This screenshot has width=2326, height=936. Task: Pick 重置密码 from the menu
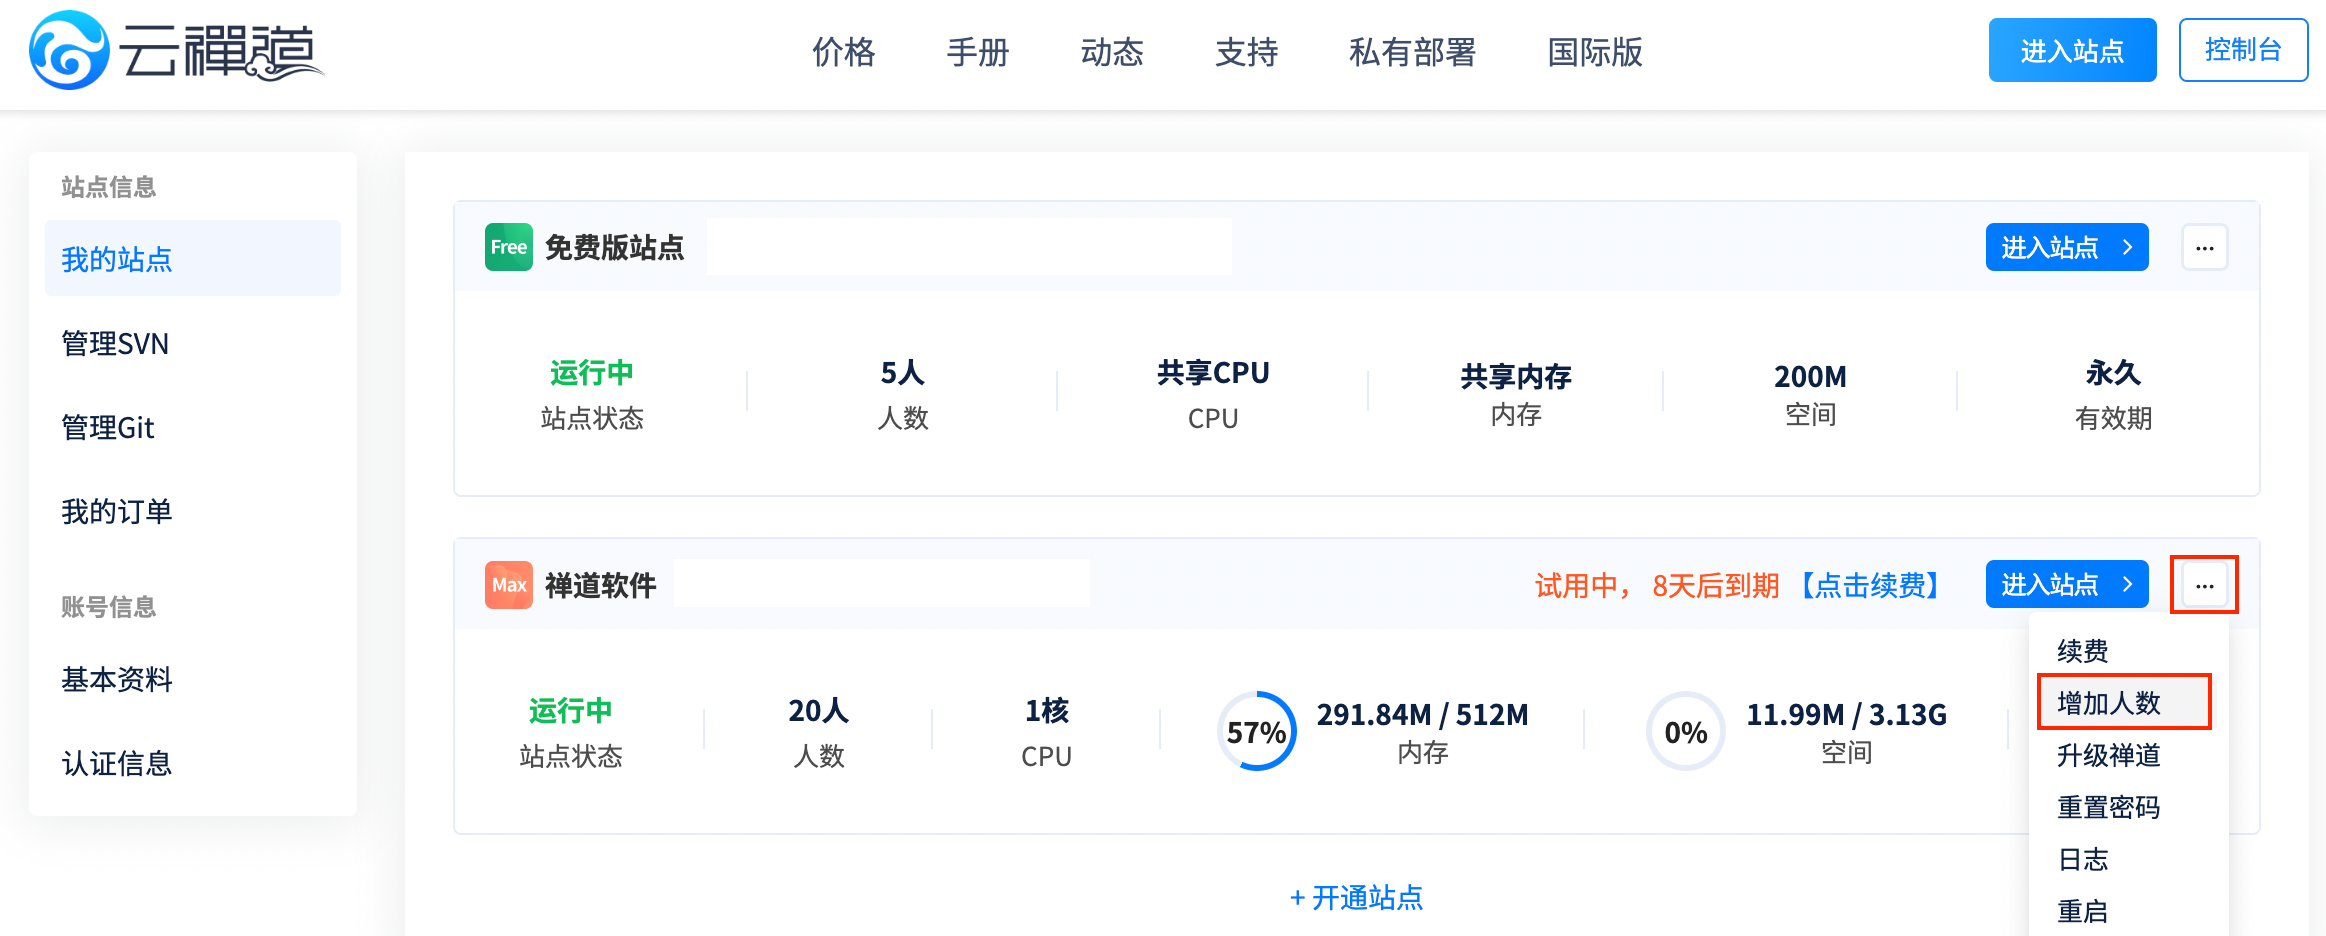point(2109,807)
